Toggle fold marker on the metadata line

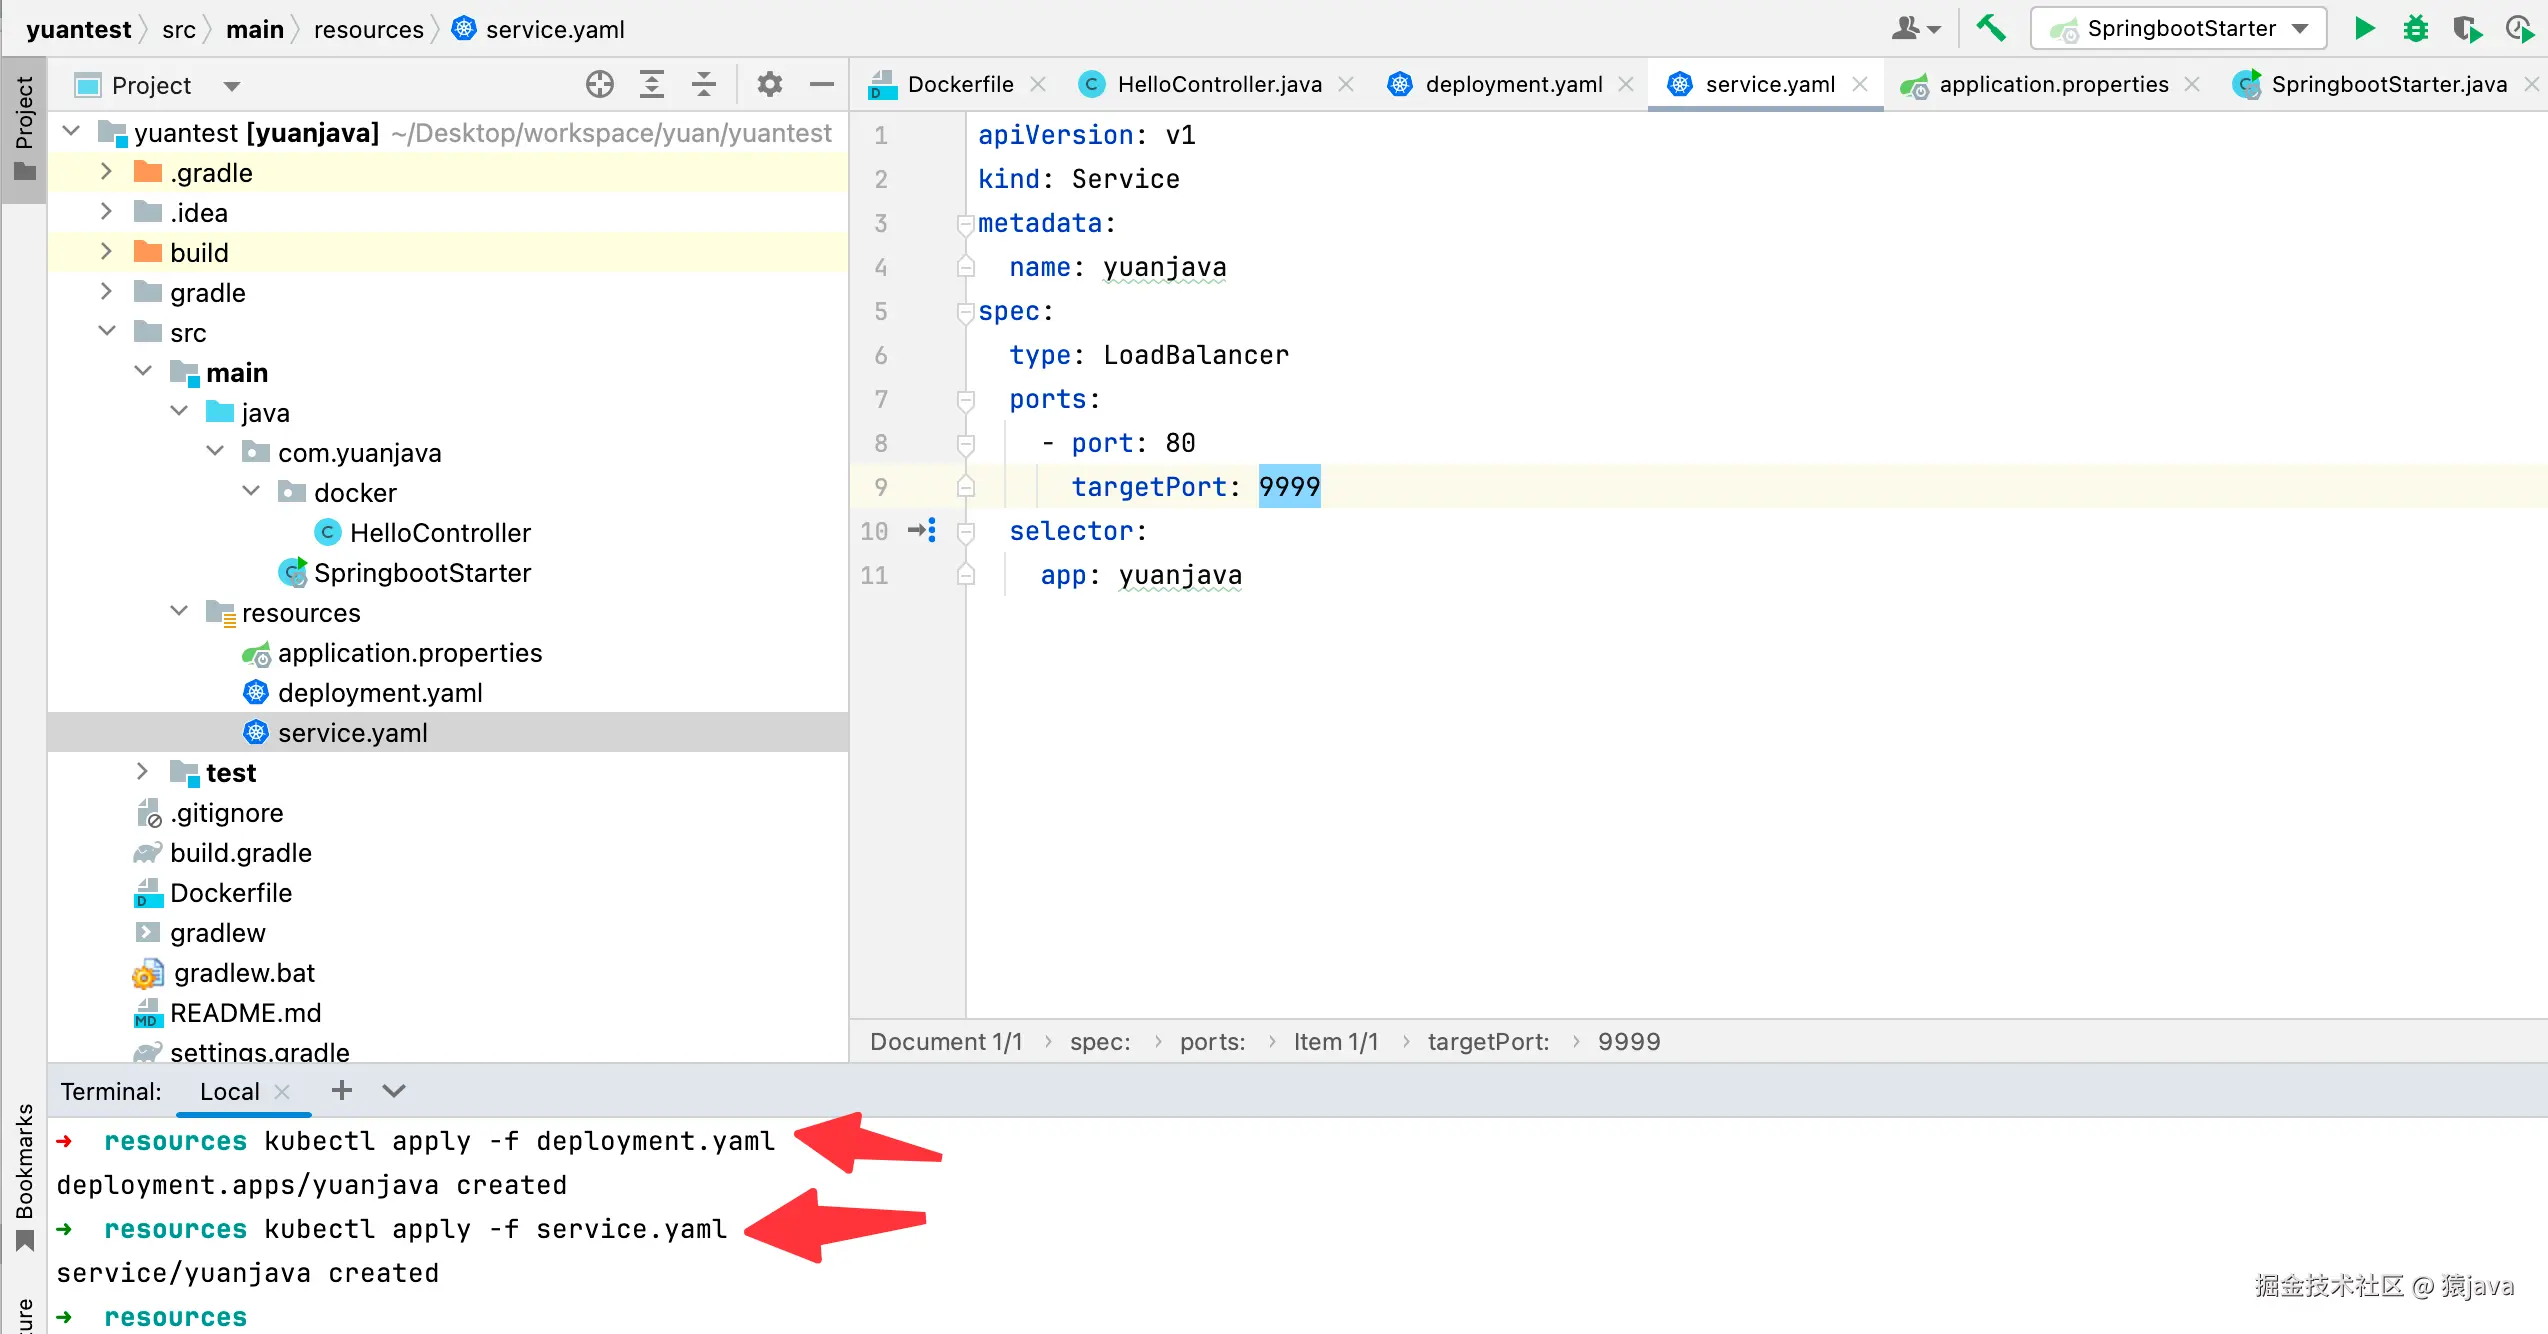[x=965, y=224]
